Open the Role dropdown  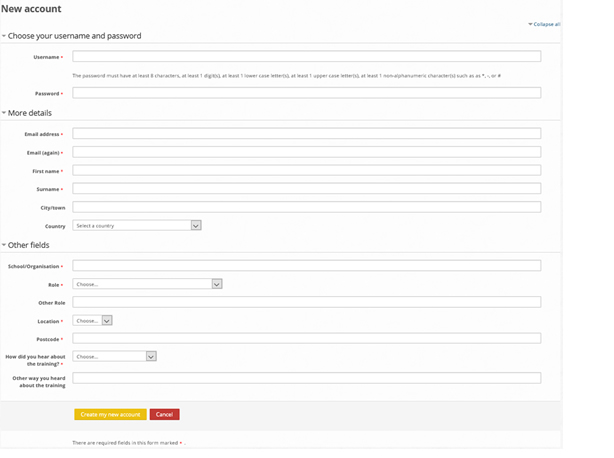pyautogui.click(x=147, y=284)
